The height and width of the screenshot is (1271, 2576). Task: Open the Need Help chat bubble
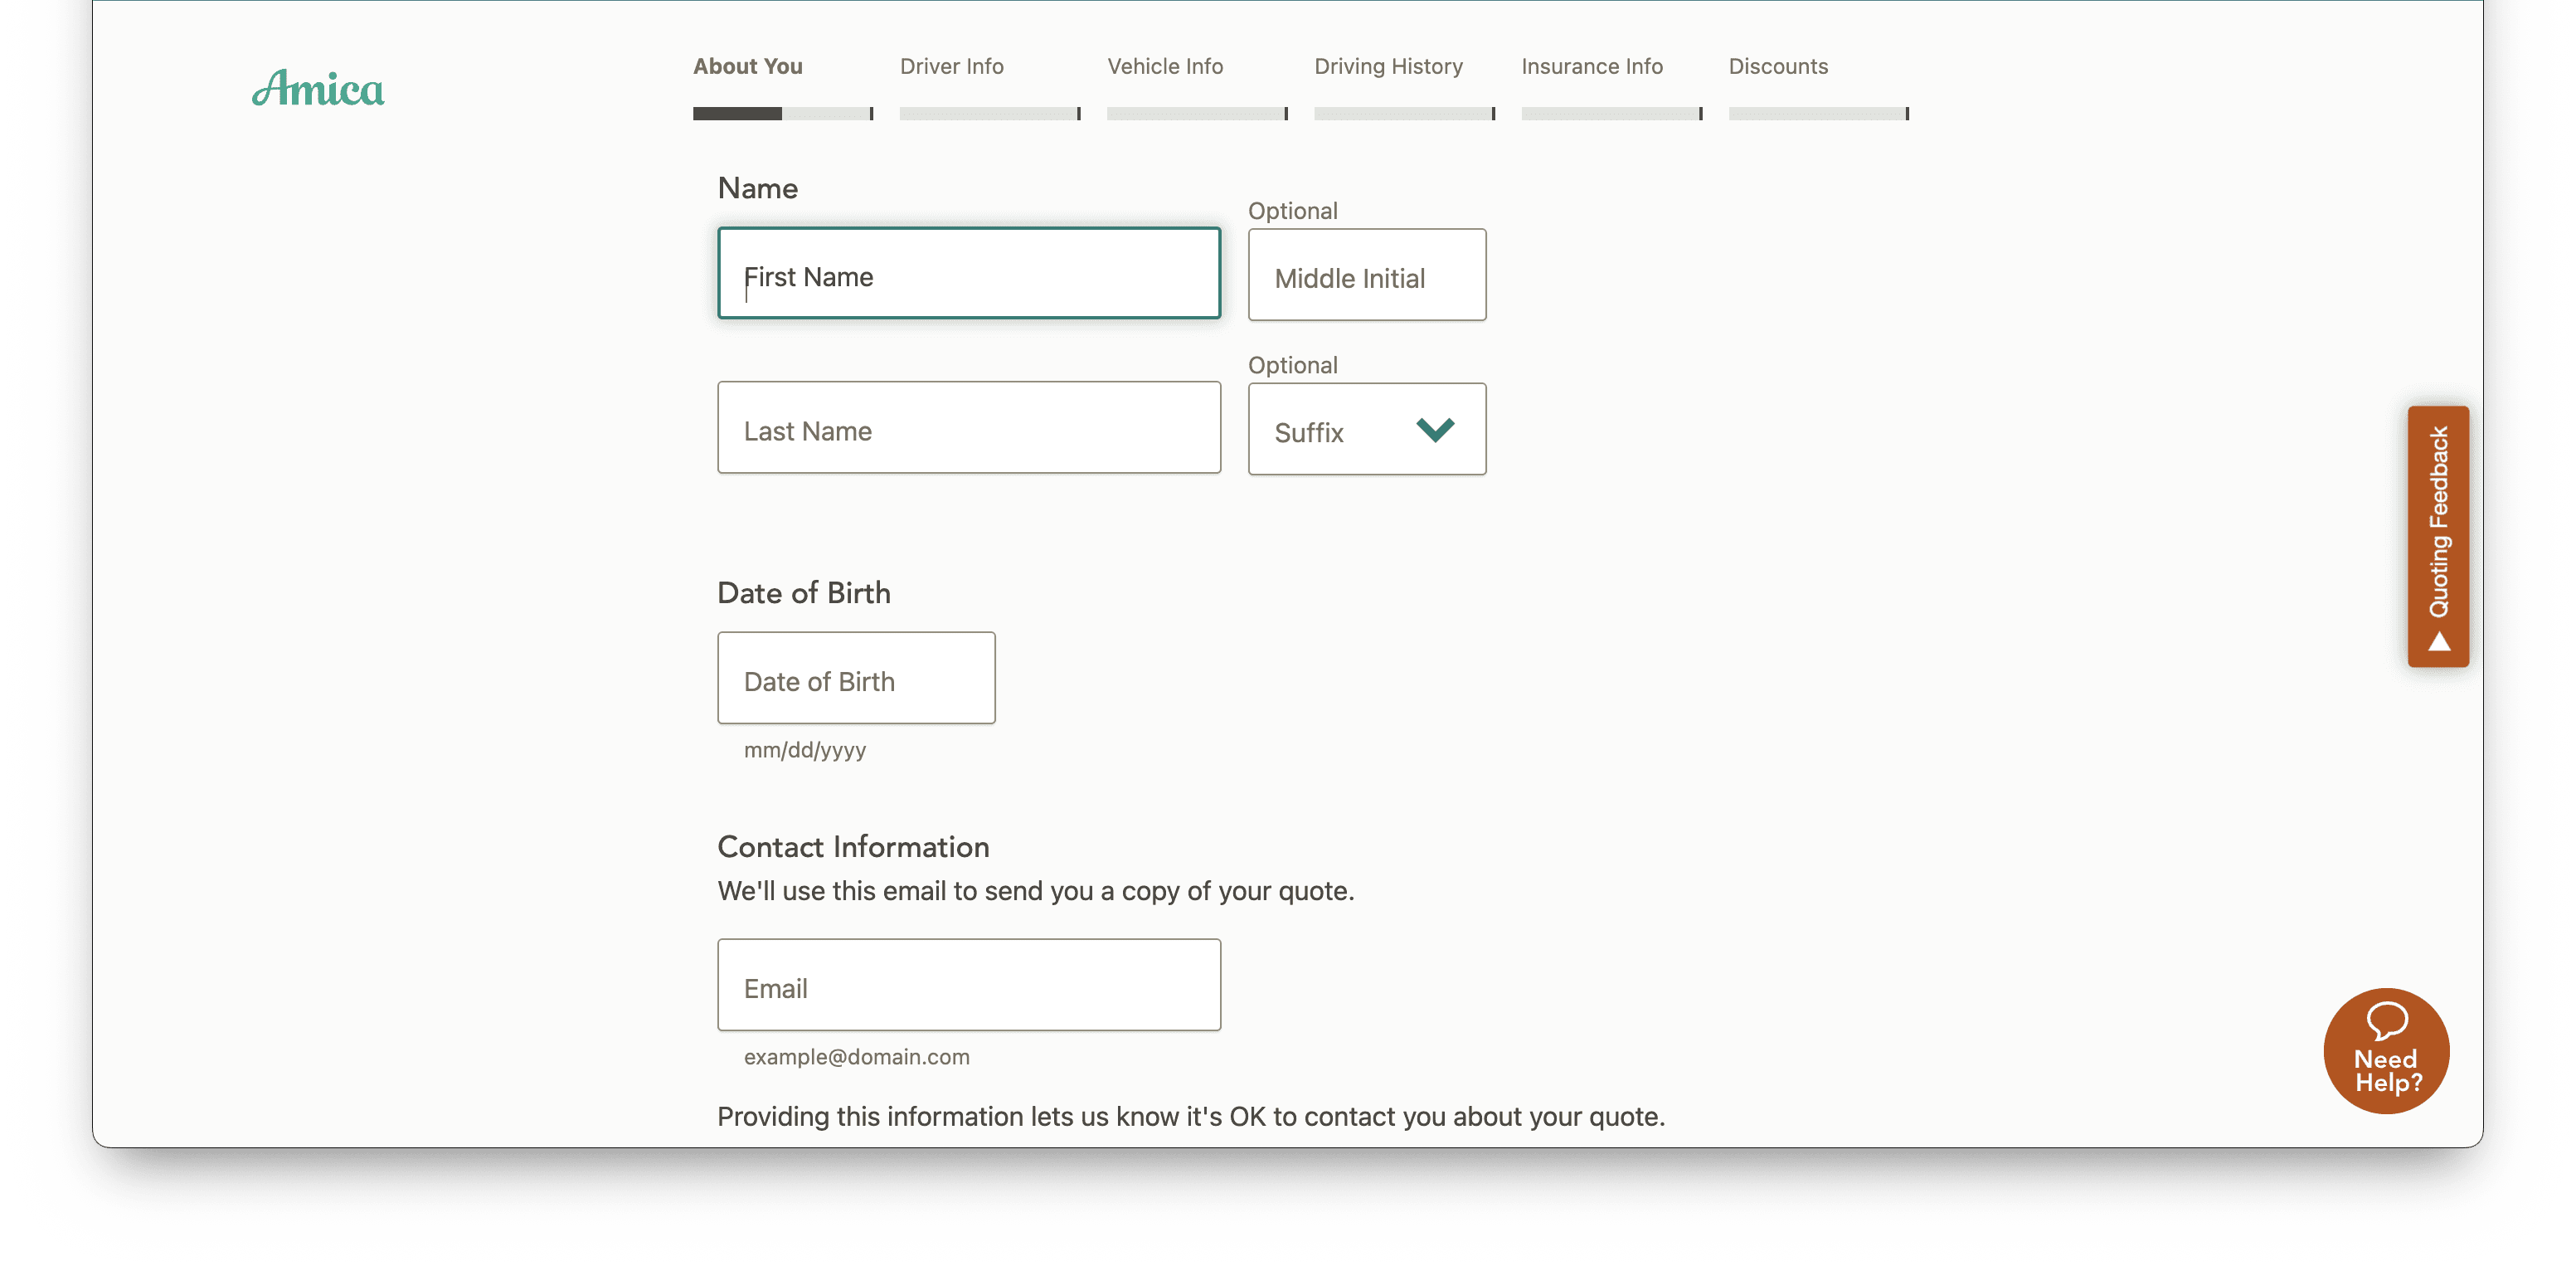[2386, 1050]
